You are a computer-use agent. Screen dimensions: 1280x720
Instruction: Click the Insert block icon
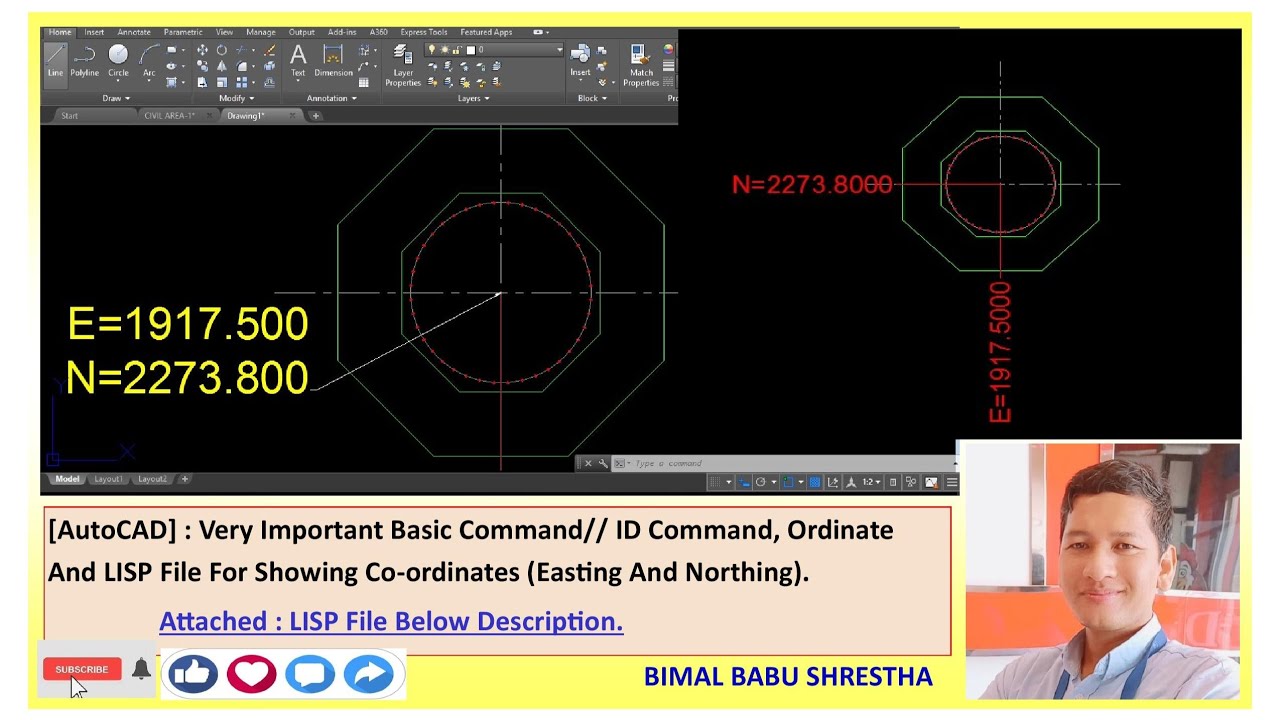coord(580,60)
